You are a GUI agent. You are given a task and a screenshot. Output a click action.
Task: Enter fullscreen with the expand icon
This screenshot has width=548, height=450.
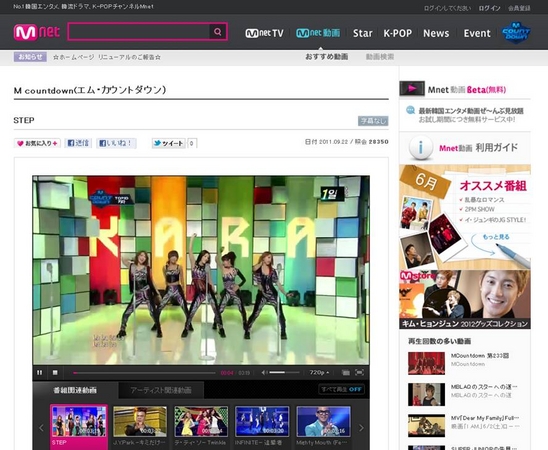pyautogui.click(x=359, y=372)
